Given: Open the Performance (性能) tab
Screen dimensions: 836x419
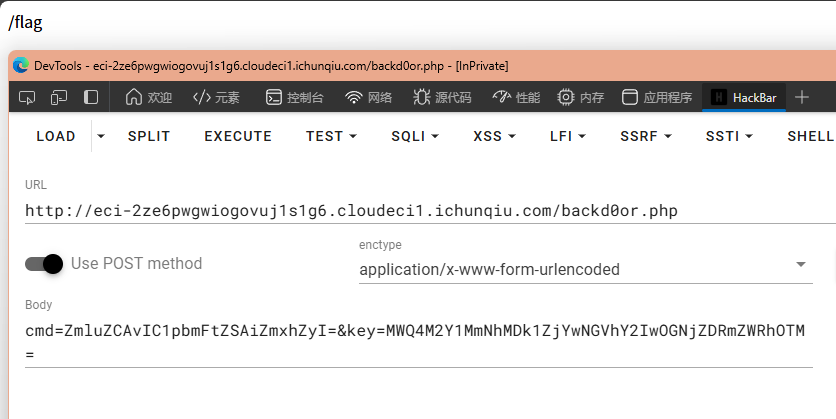Looking at the screenshot, I should (x=516, y=97).
